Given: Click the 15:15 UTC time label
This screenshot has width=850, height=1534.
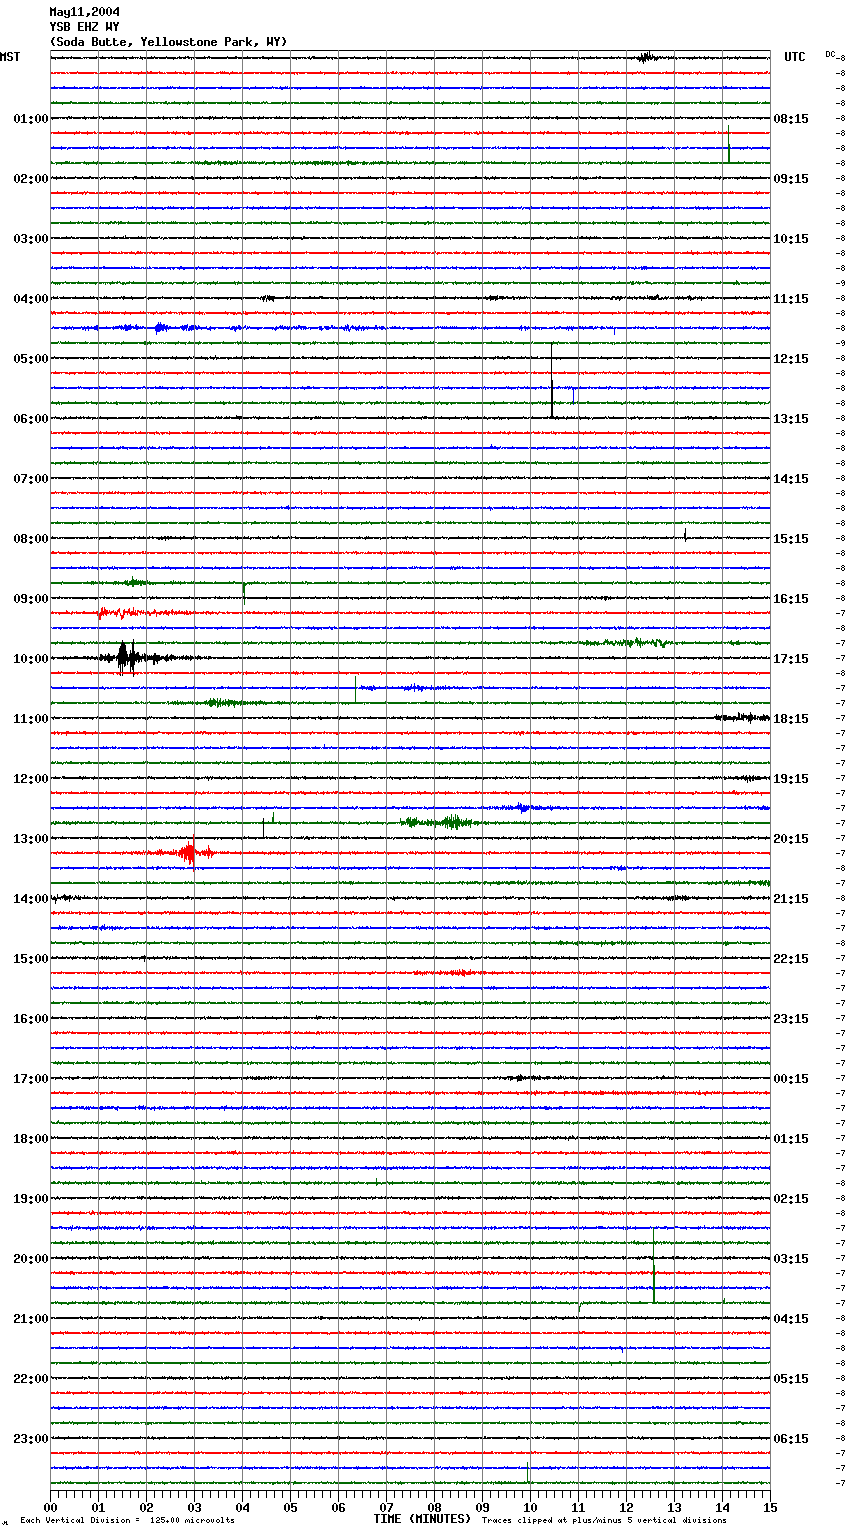Looking at the screenshot, I should 791,539.
